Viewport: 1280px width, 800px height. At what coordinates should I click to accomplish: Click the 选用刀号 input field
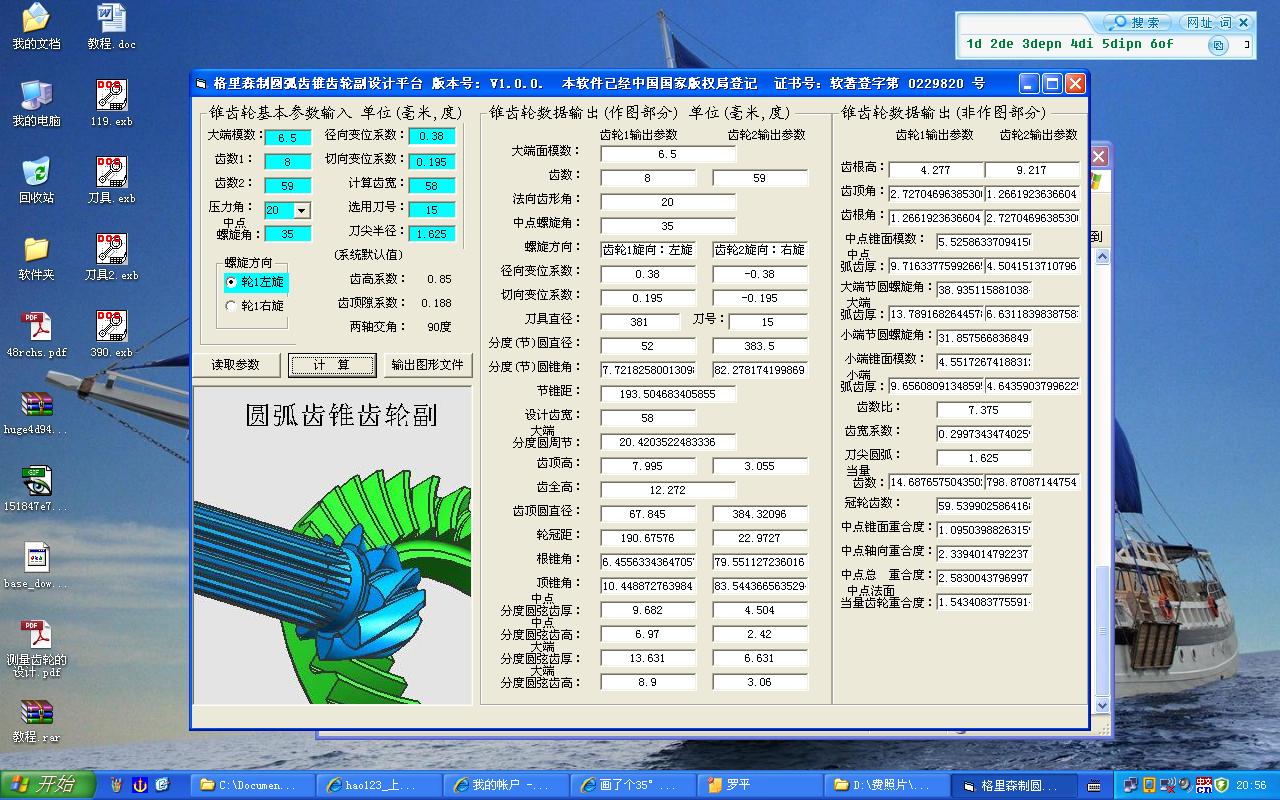pyautogui.click(x=432, y=209)
